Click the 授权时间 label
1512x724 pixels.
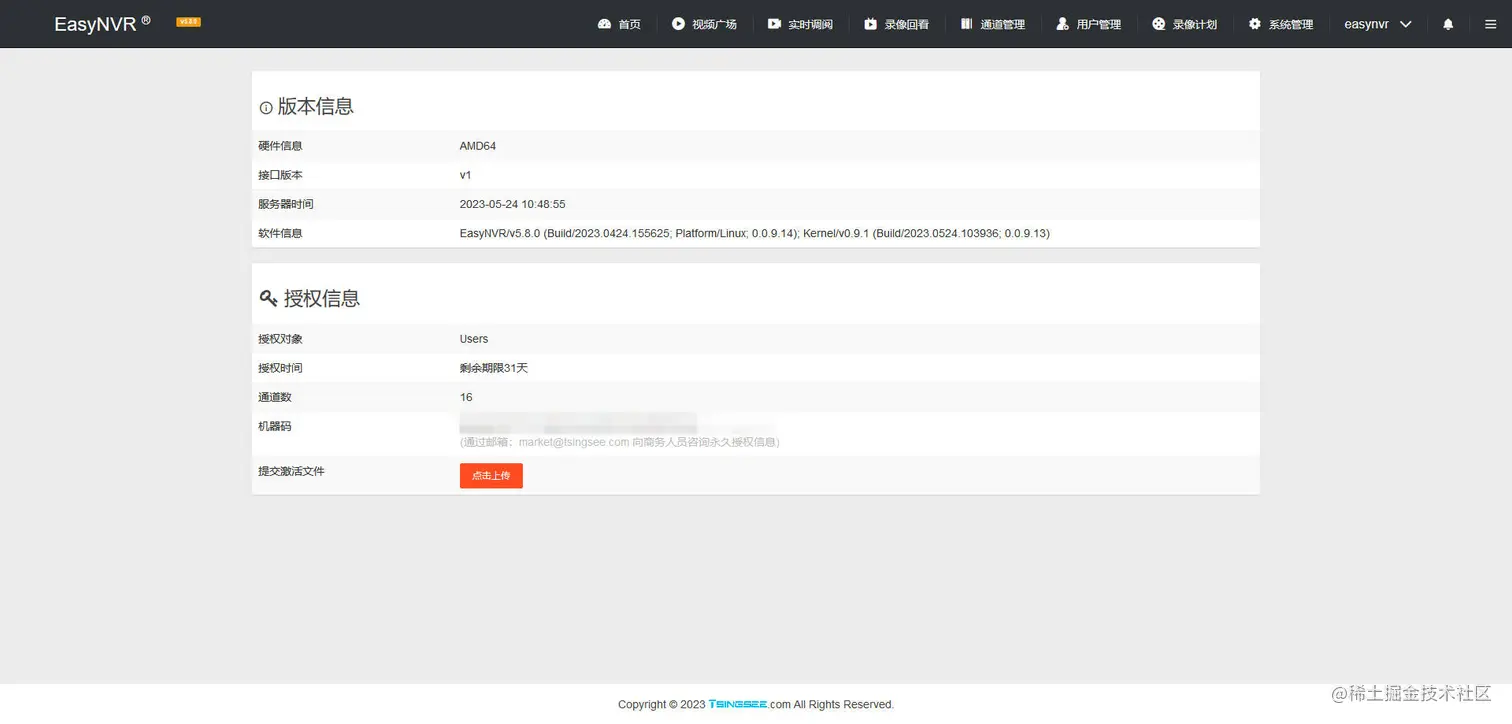(x=280, y=368)
